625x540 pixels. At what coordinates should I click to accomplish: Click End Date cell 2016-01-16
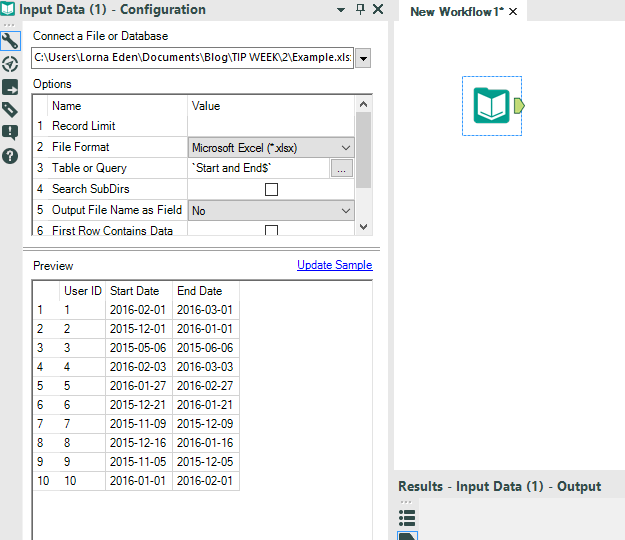tap(205, 442)
